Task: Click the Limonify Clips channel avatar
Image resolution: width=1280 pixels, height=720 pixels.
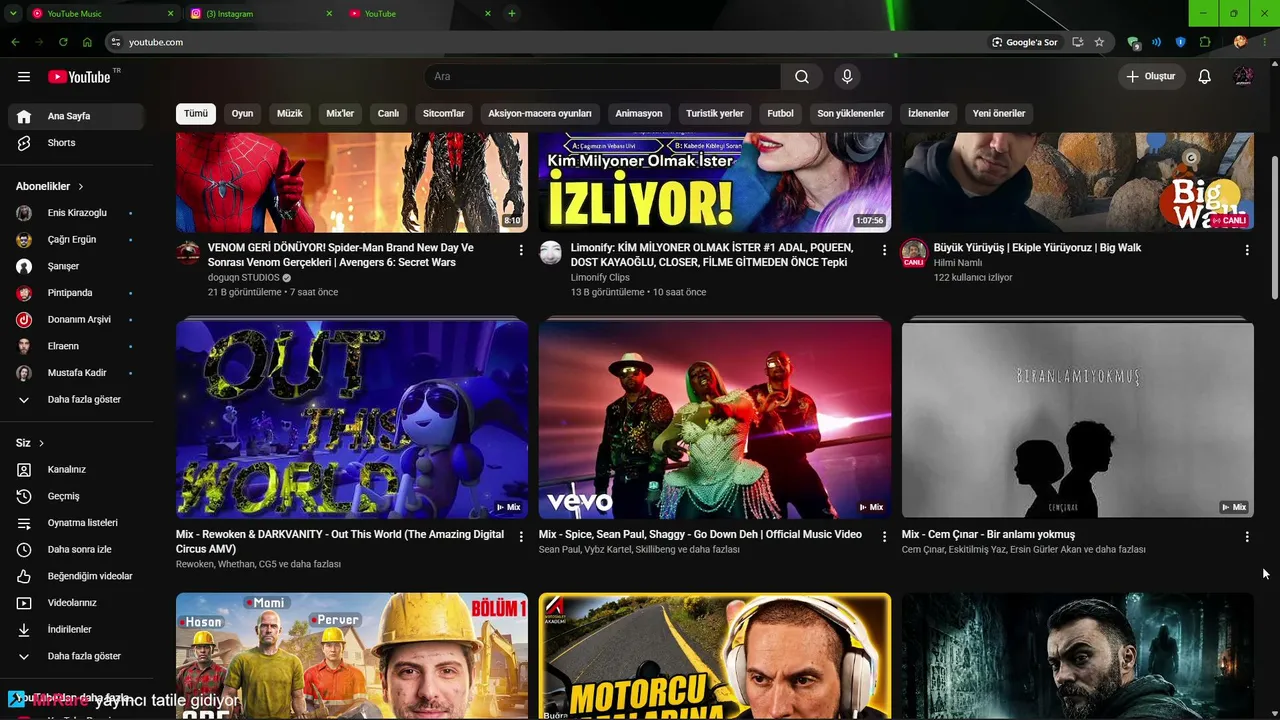Action: pyautogui.click(x=551, y=252)
